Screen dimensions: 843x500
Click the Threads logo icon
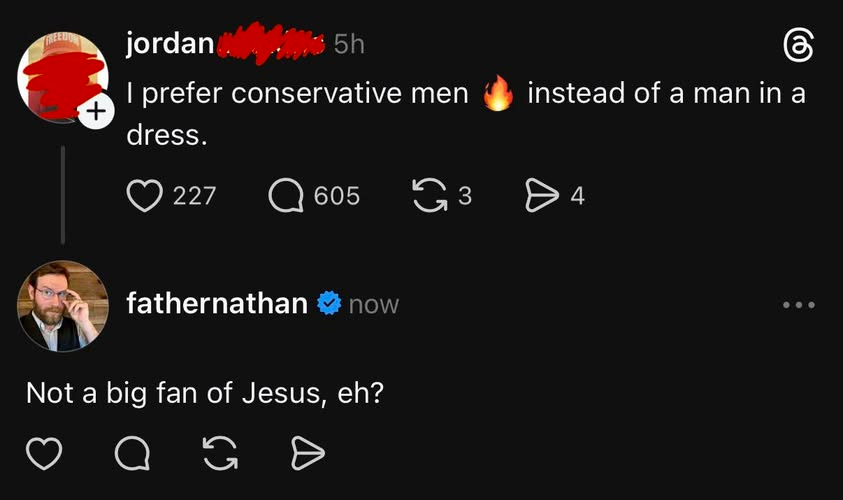point(796,46)
